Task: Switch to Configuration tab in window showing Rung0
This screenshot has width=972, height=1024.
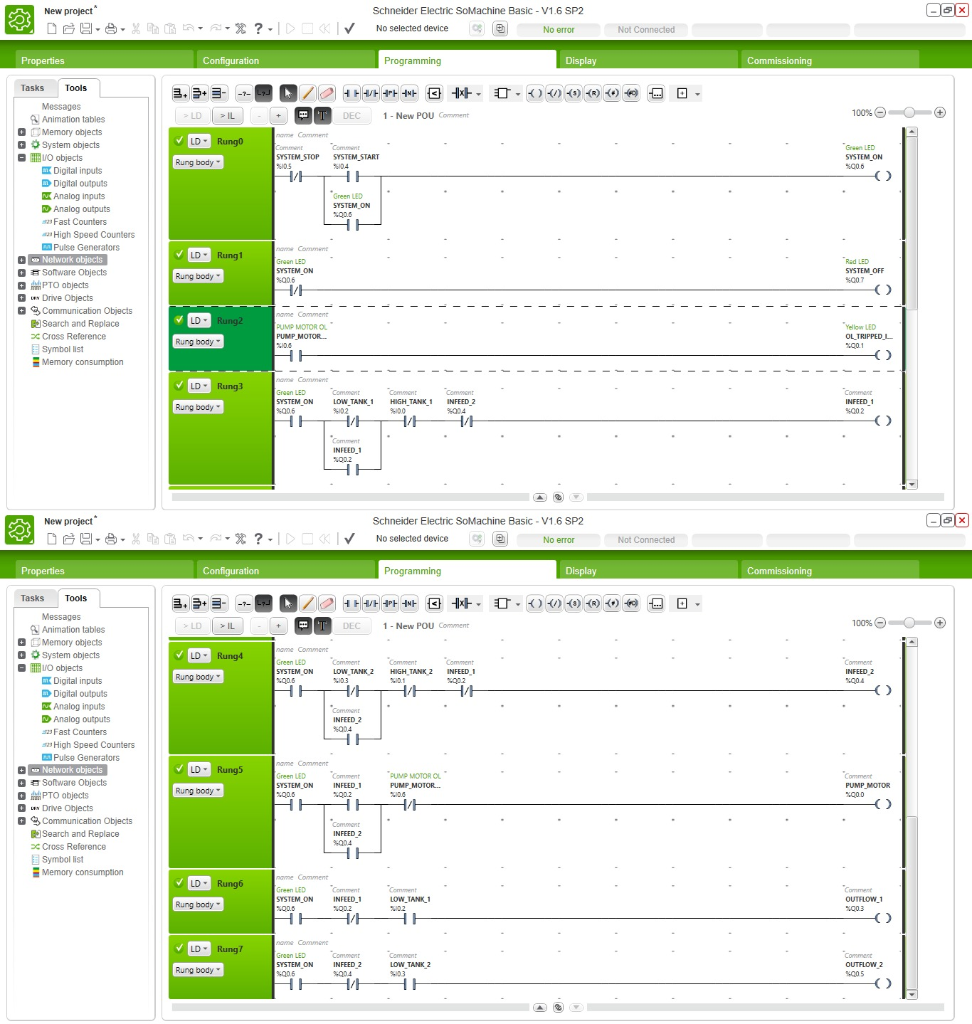Action: tap(231, 61)
